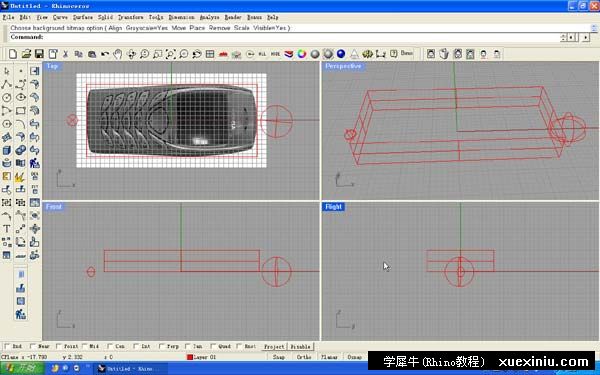Toggle the Near osnap checkbox
The width and height of the screenshot is (600, 375).
(x=33, y=346)
